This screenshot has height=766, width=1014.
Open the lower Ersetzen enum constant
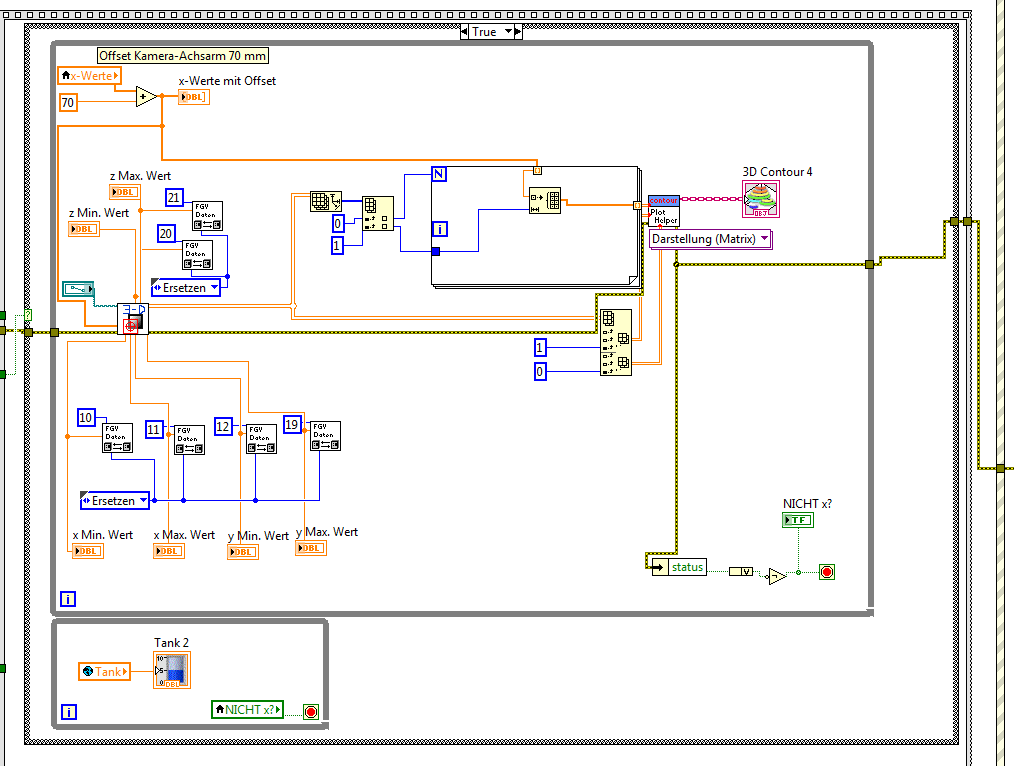tap(114, 501)
